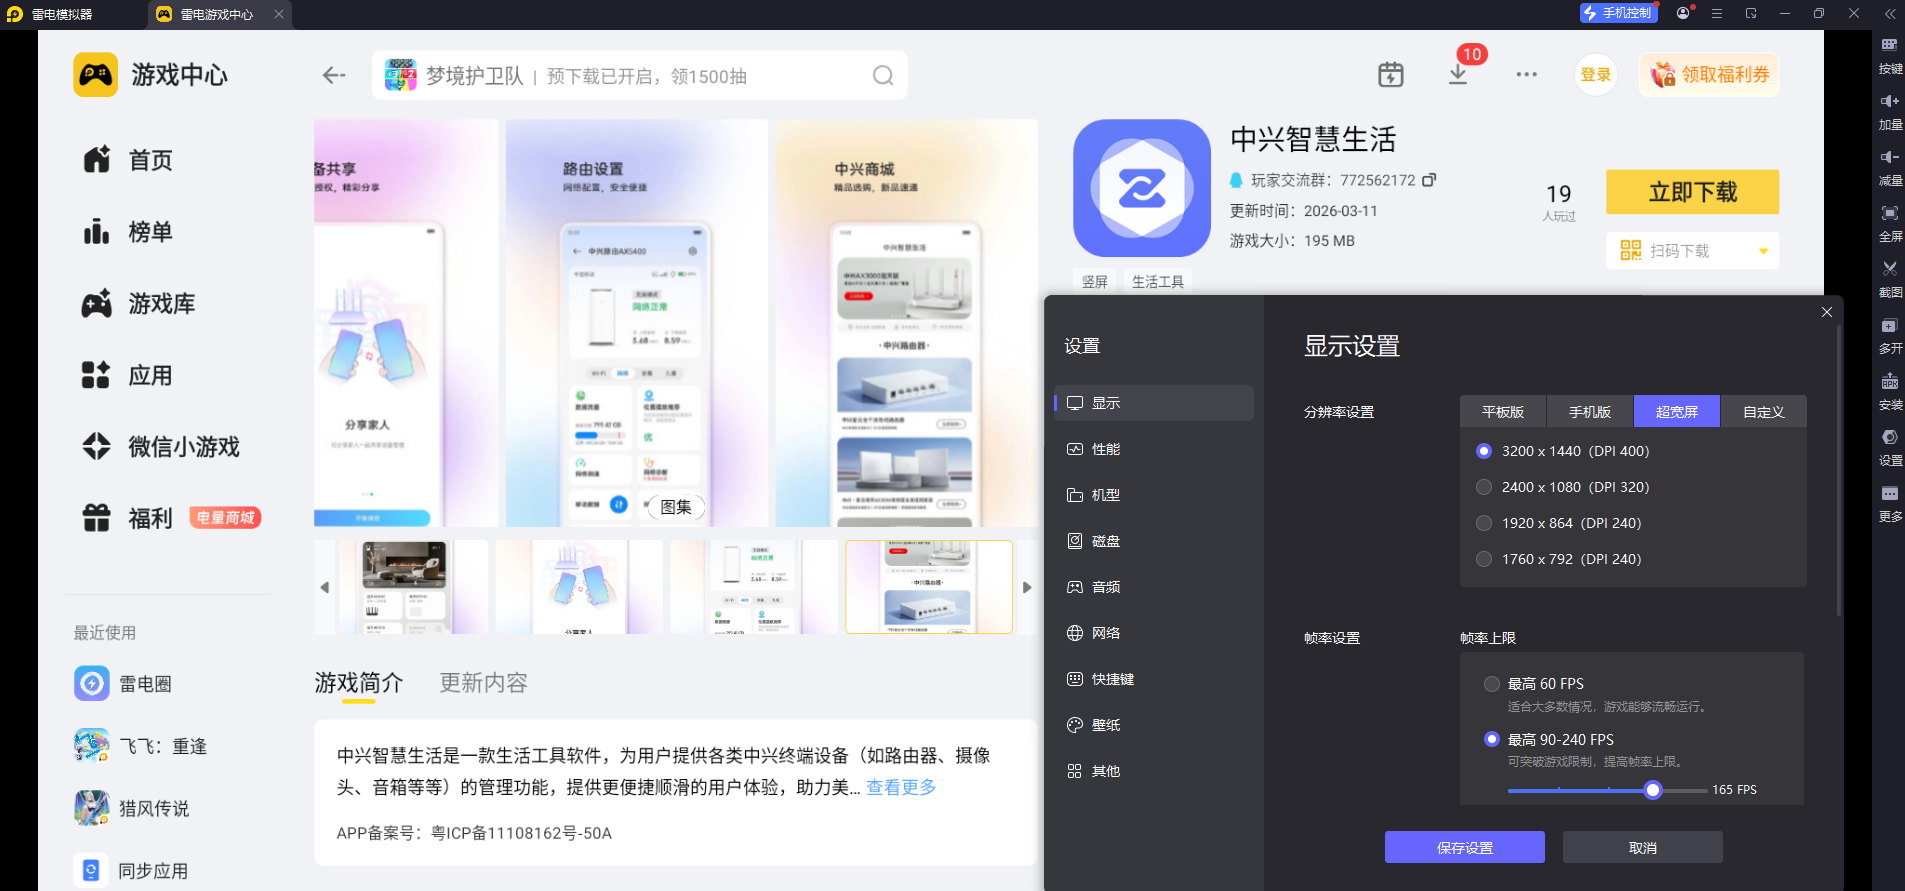Collapse the emulator right sidebar with double chevron

tap(1889, 14)
